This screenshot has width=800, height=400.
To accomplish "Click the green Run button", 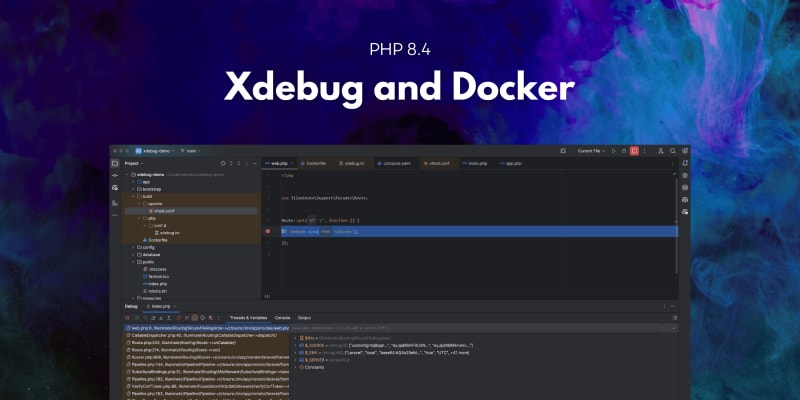I will tap(614, 150).
